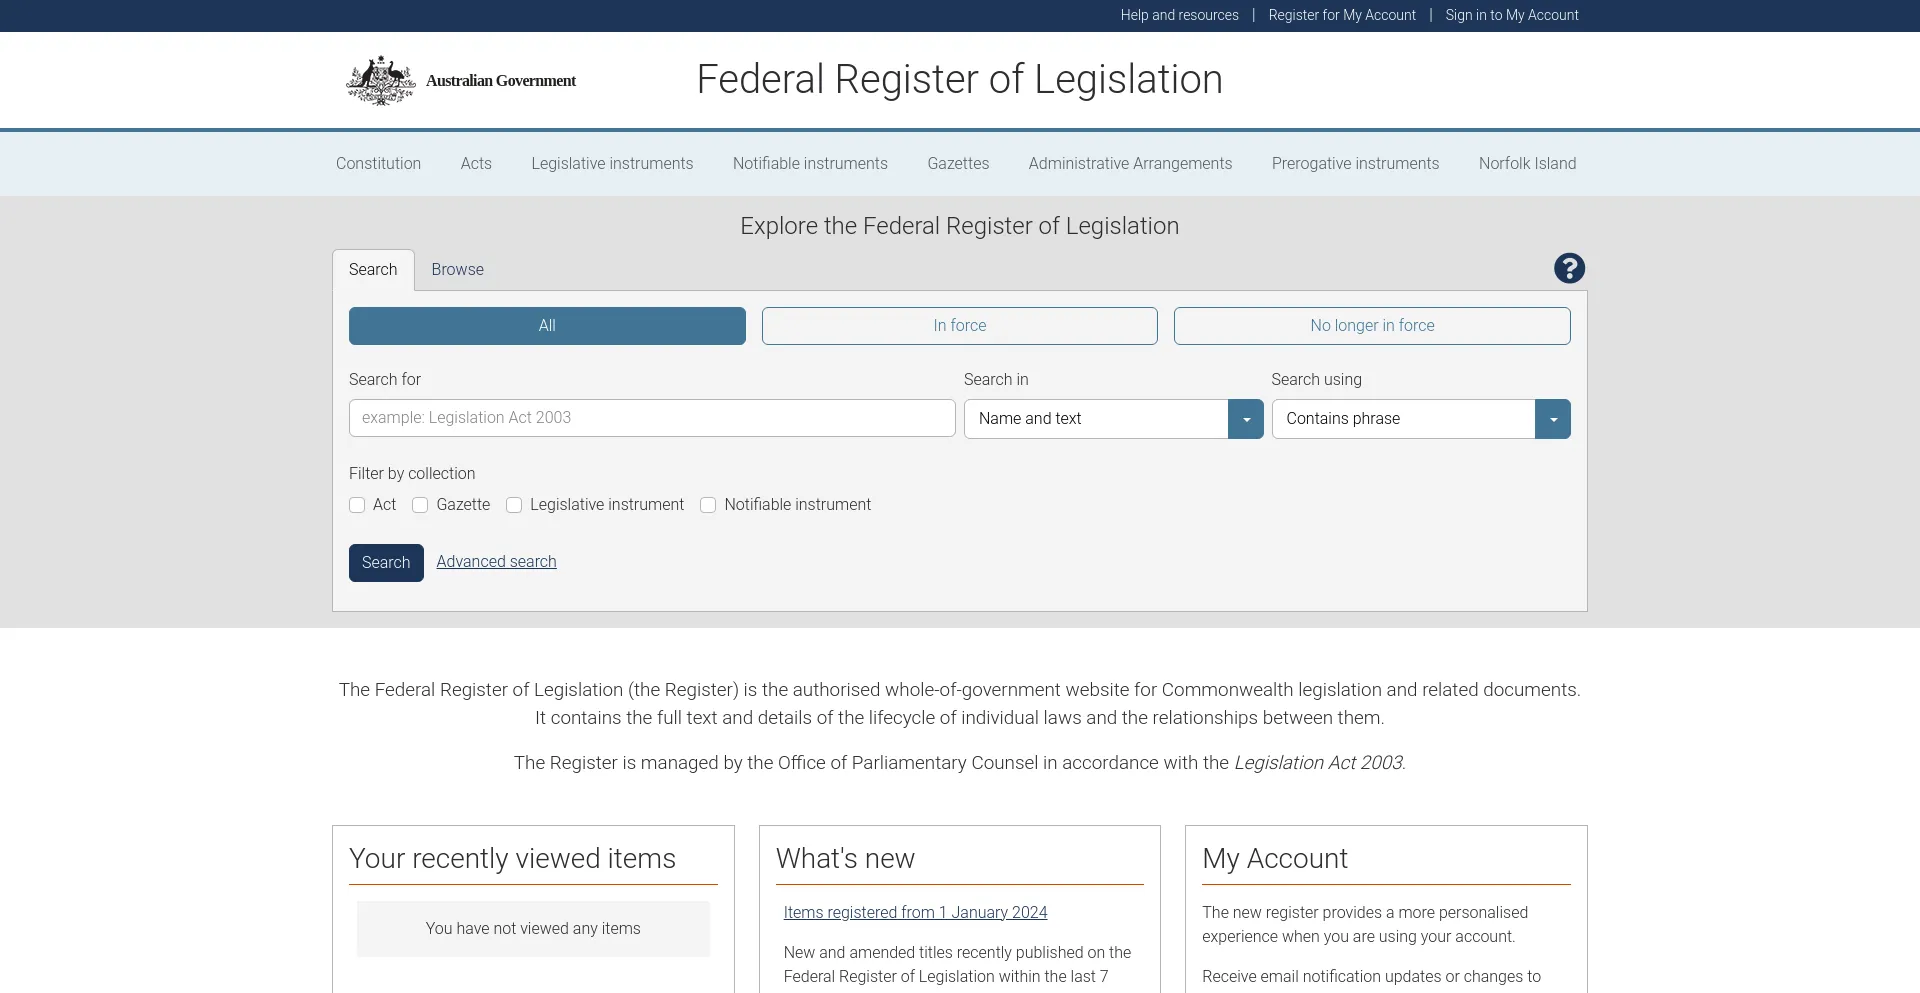Viewport: 1920px width, 993px height.
Task: Open the Constitution menu item
Action: 378,163
